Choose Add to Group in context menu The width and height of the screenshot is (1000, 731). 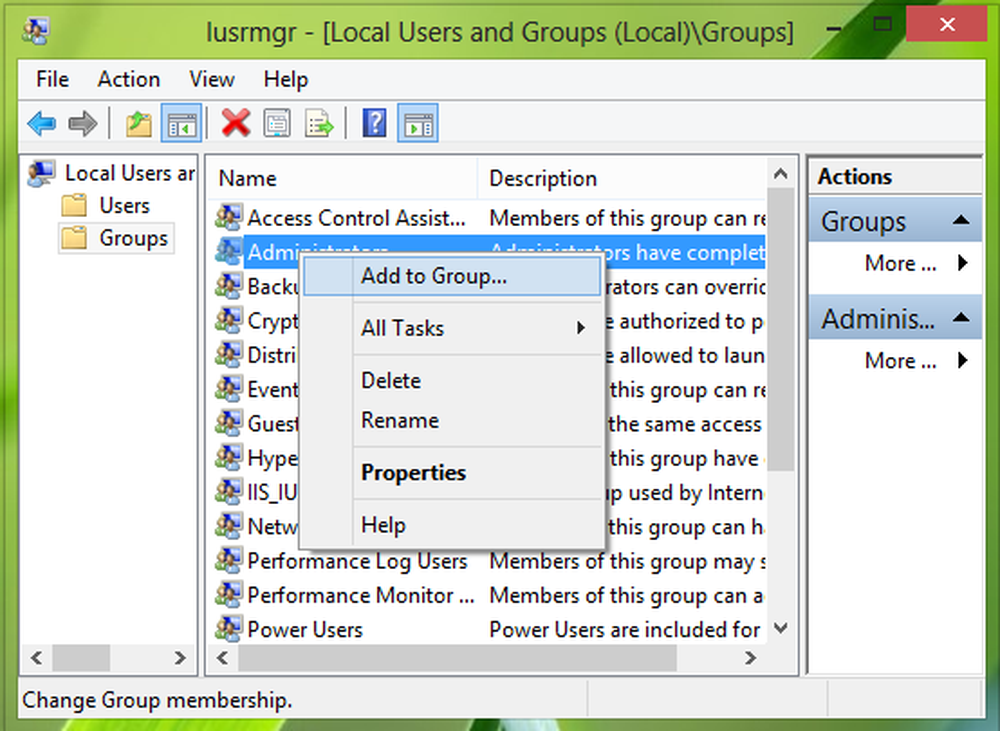pyautogui.click(x=433, y=277)
